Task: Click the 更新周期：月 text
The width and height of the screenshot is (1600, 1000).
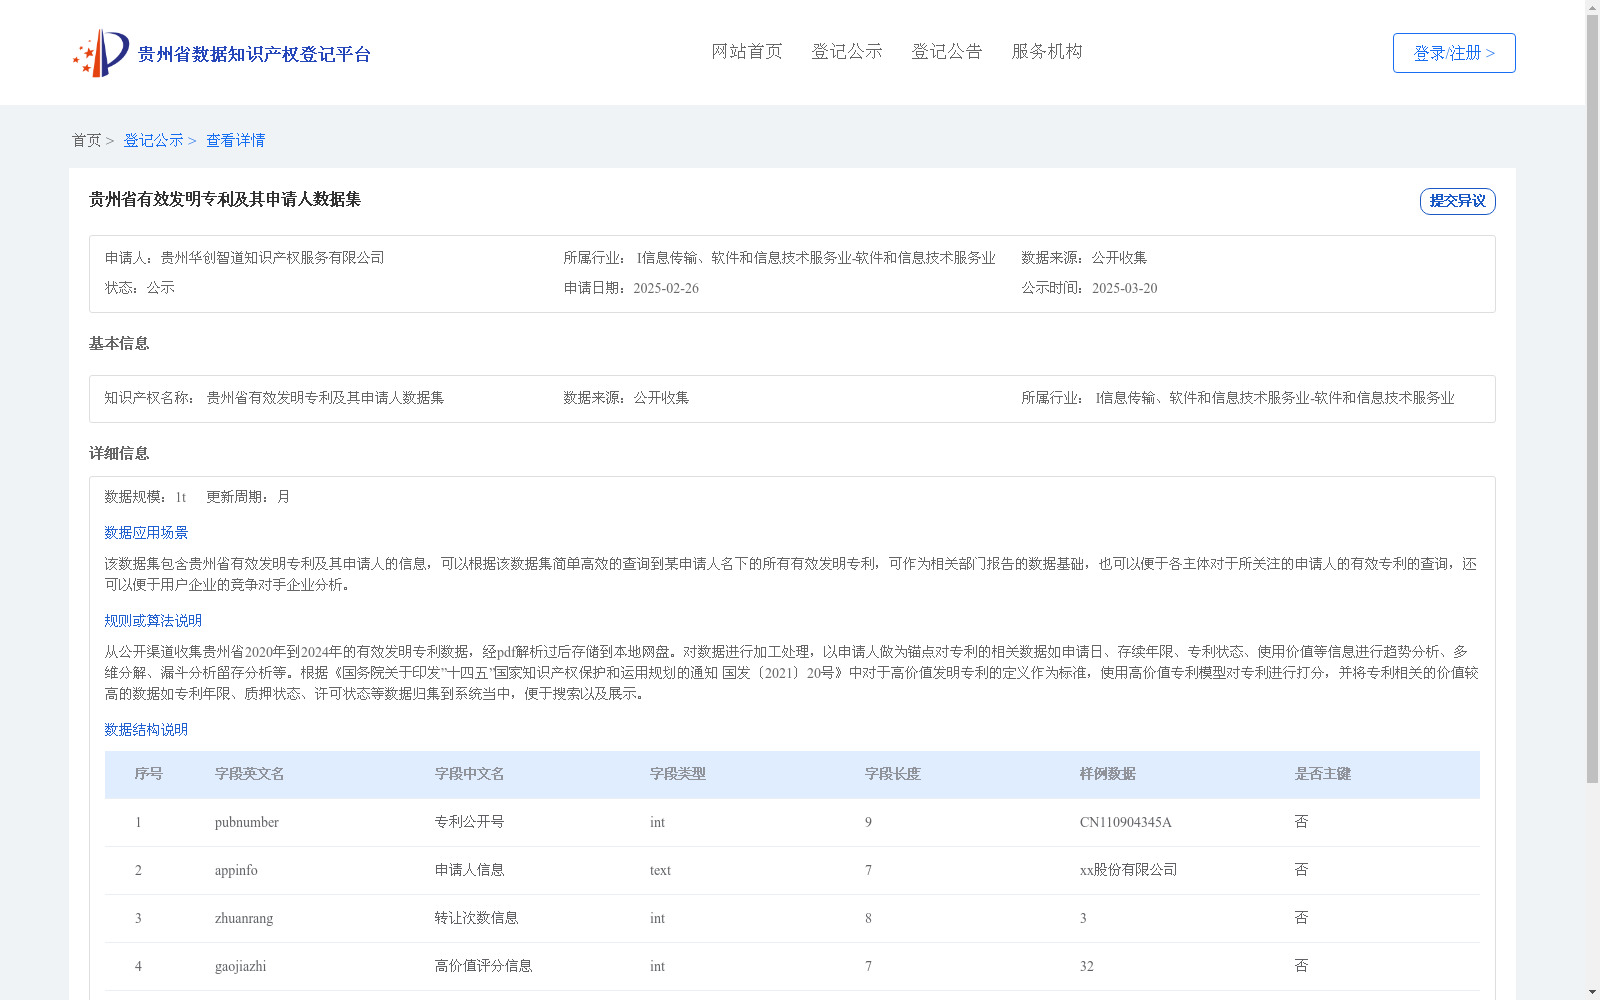Action: [x=248, y=497]
